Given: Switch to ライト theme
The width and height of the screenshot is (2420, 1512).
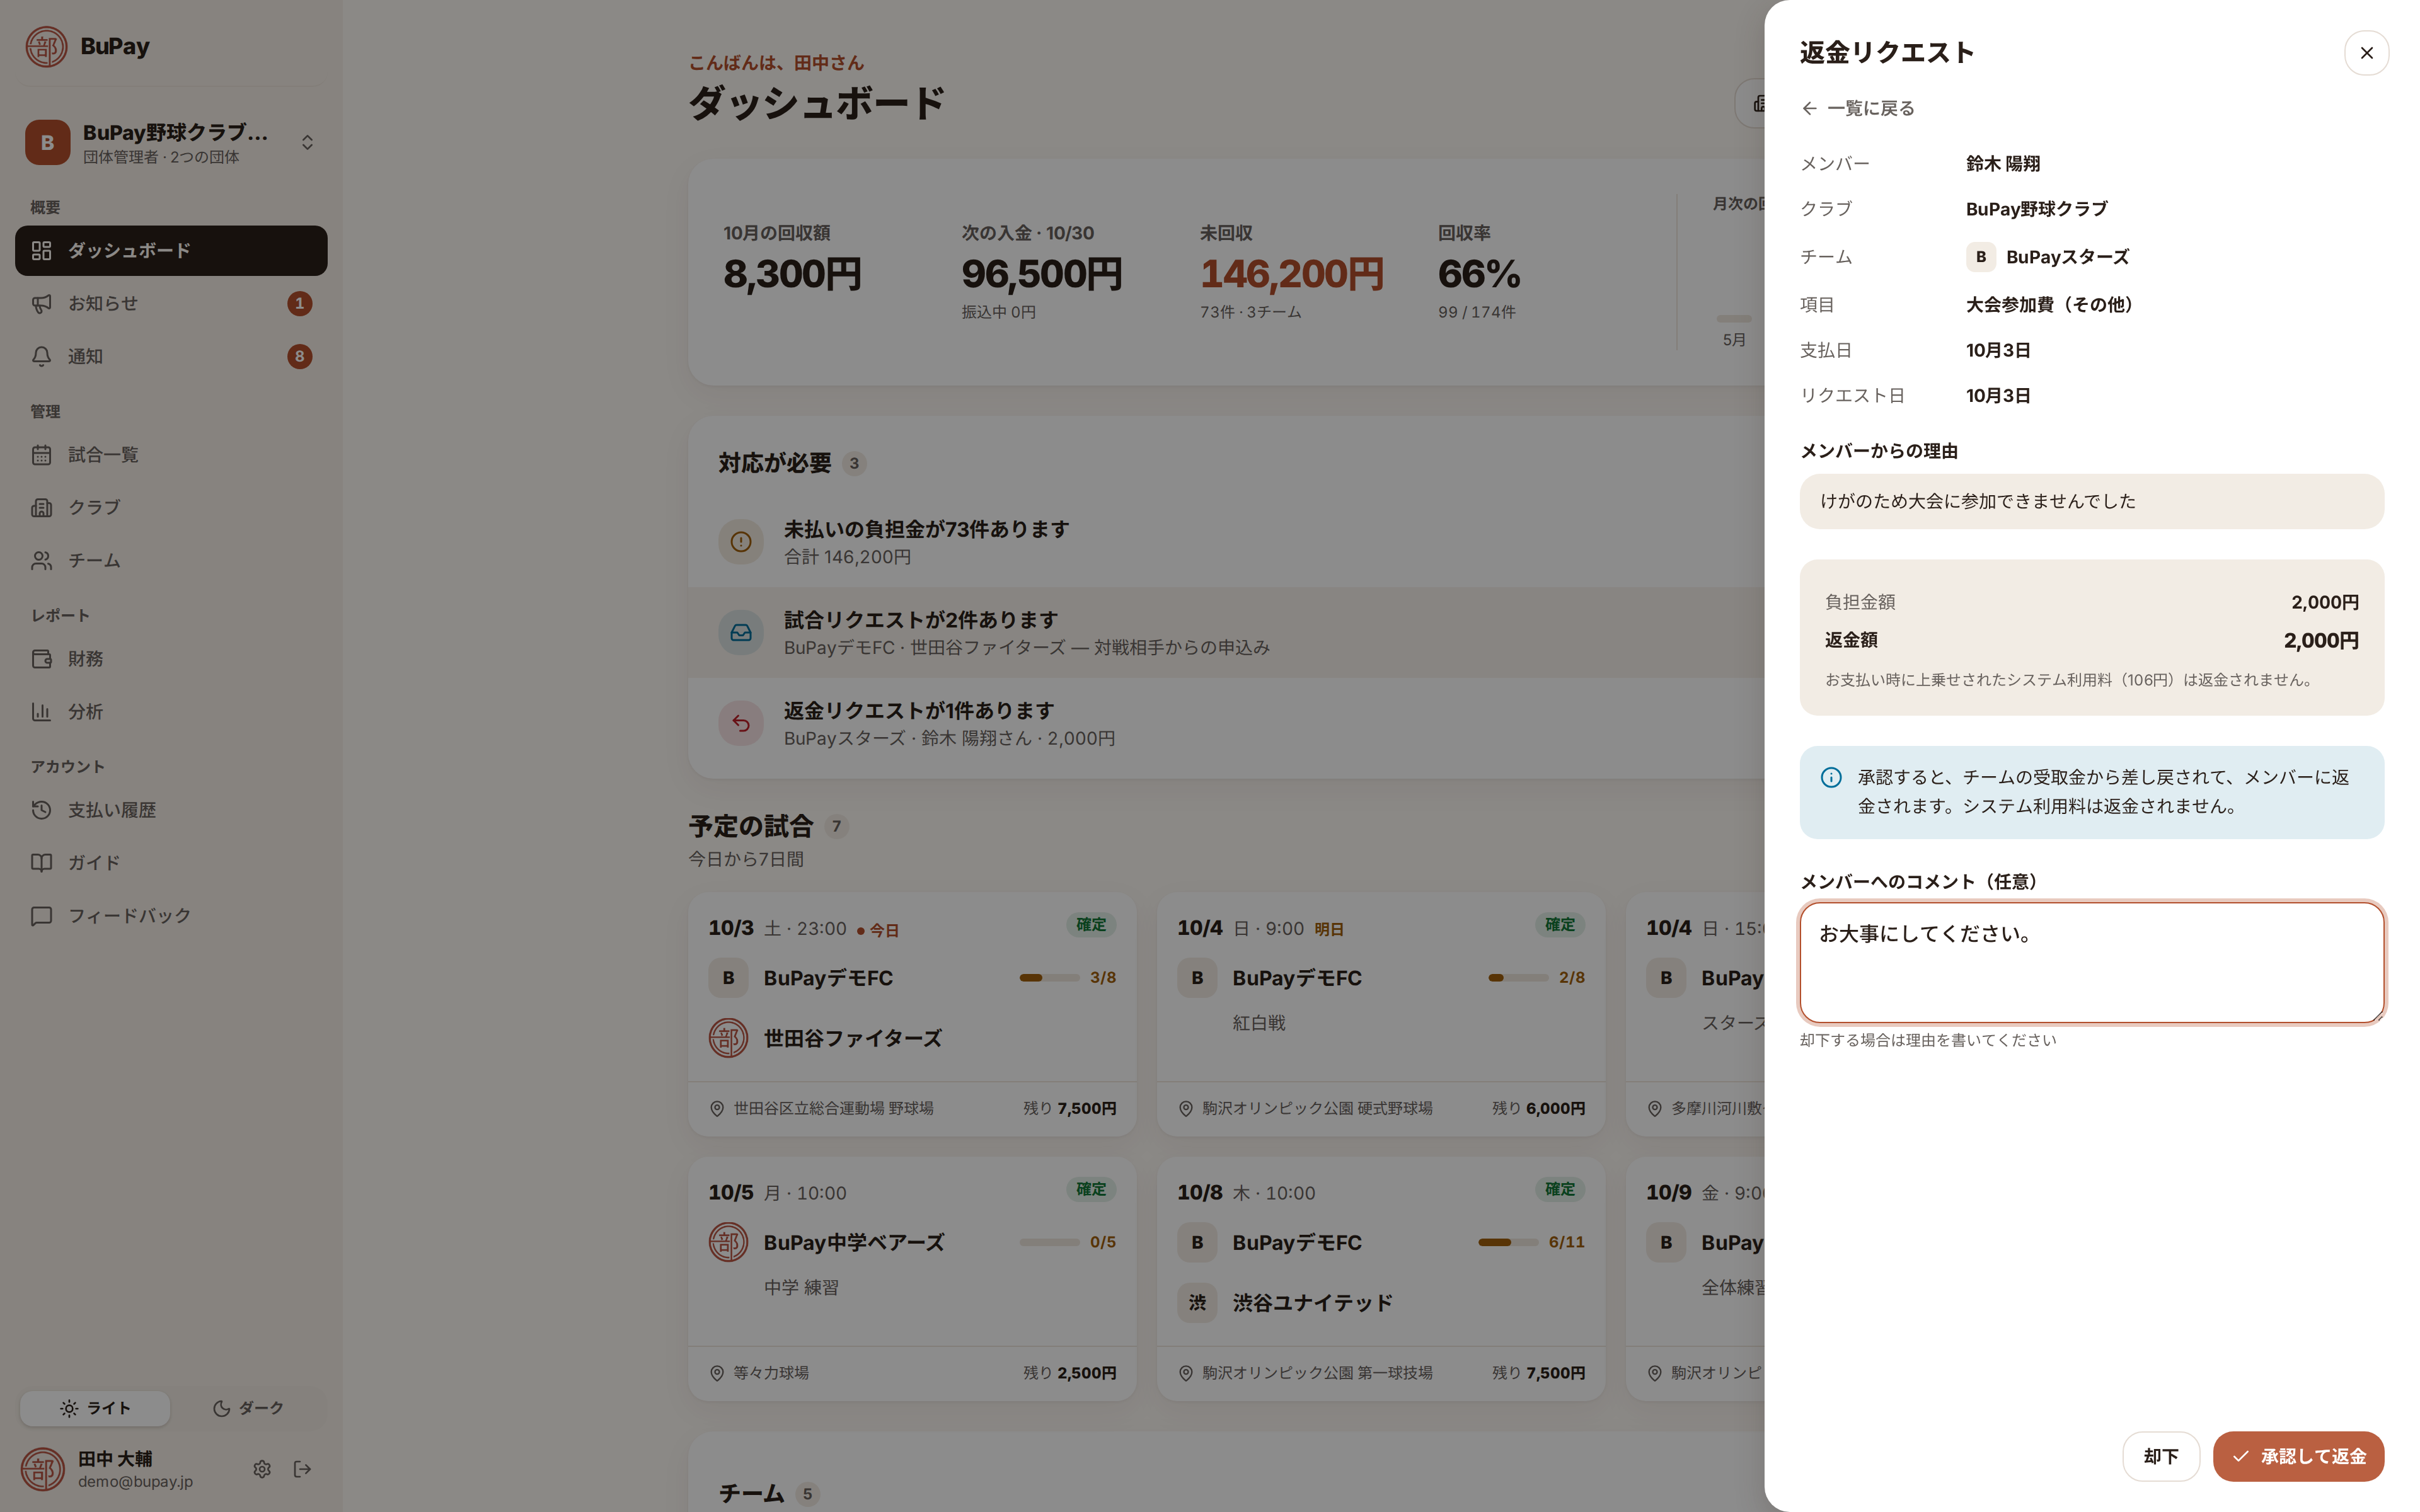Looking at the screenshot, I should pyautogui.click(x=95, y=1408).
